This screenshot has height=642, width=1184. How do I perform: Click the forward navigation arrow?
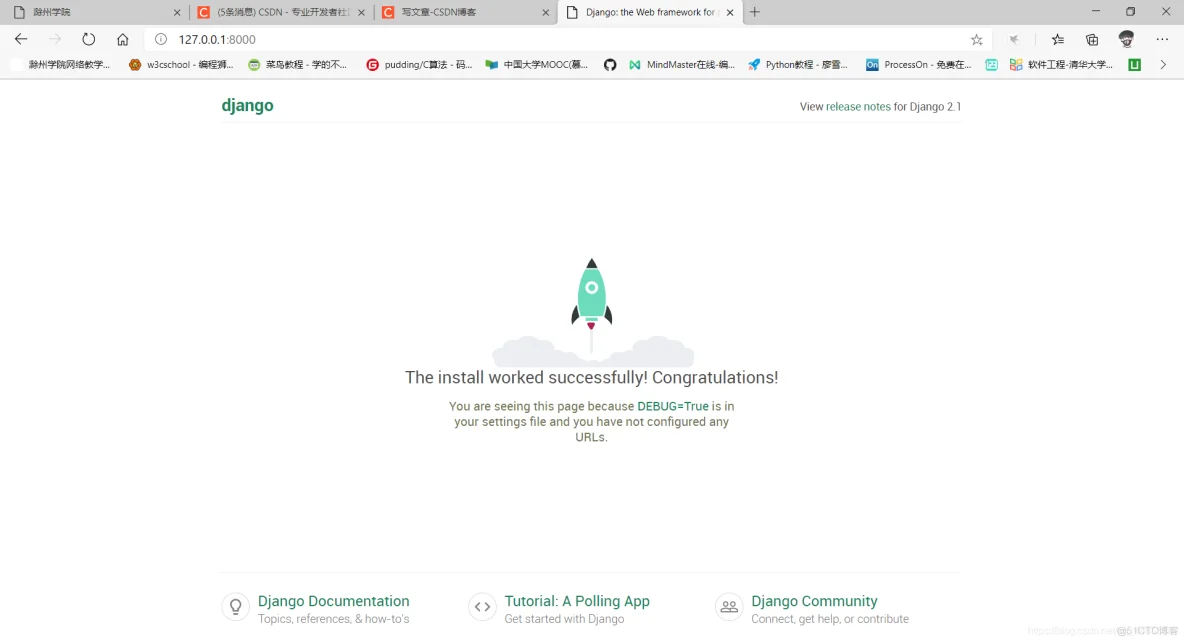[x=54, y=39]
